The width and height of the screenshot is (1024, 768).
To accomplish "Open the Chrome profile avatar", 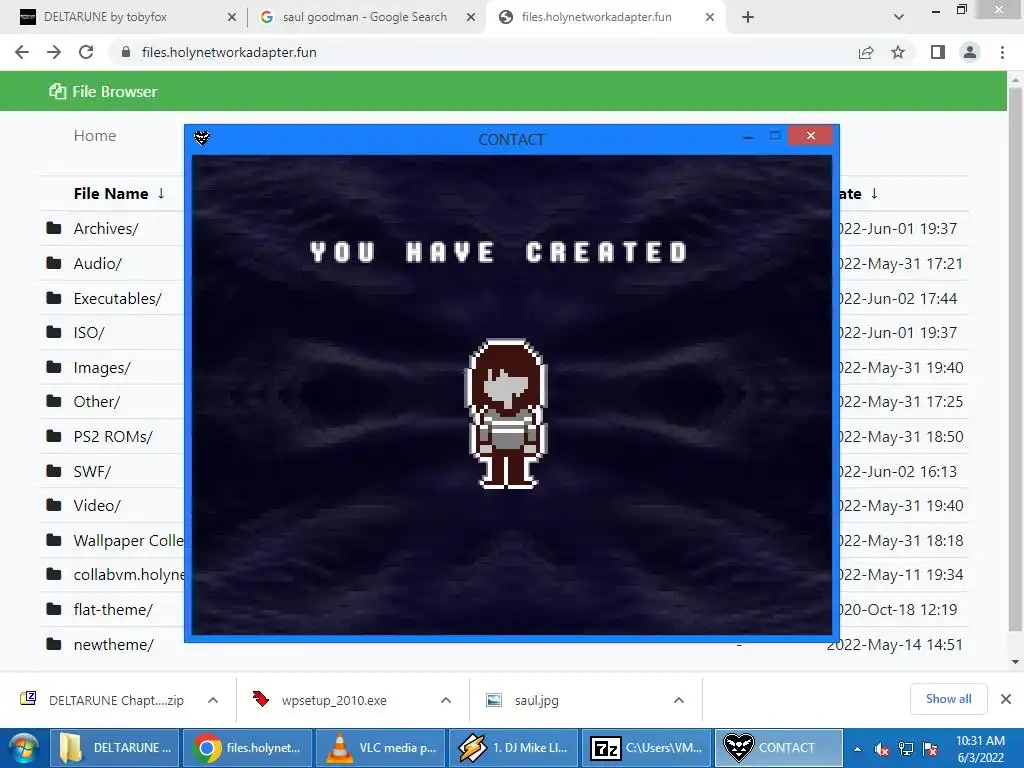I will 970,52.
